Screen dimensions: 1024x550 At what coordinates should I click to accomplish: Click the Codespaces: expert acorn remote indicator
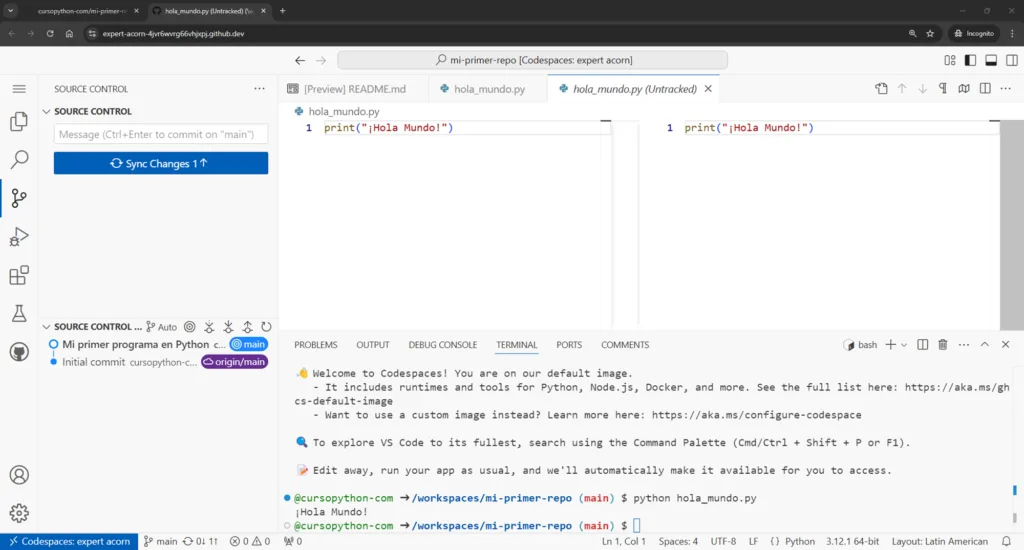(x=69, y=542)
